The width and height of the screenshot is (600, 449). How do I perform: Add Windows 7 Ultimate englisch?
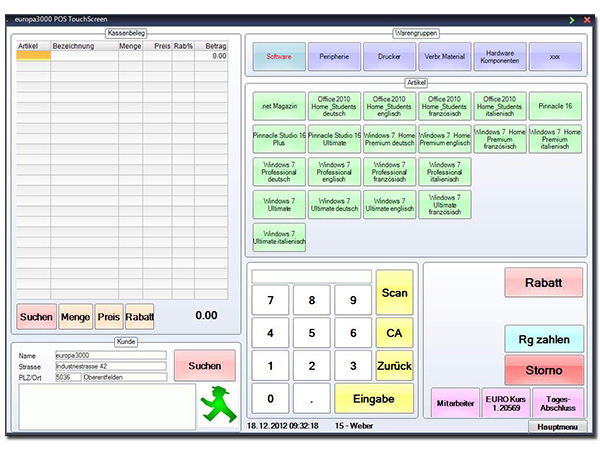389,205
